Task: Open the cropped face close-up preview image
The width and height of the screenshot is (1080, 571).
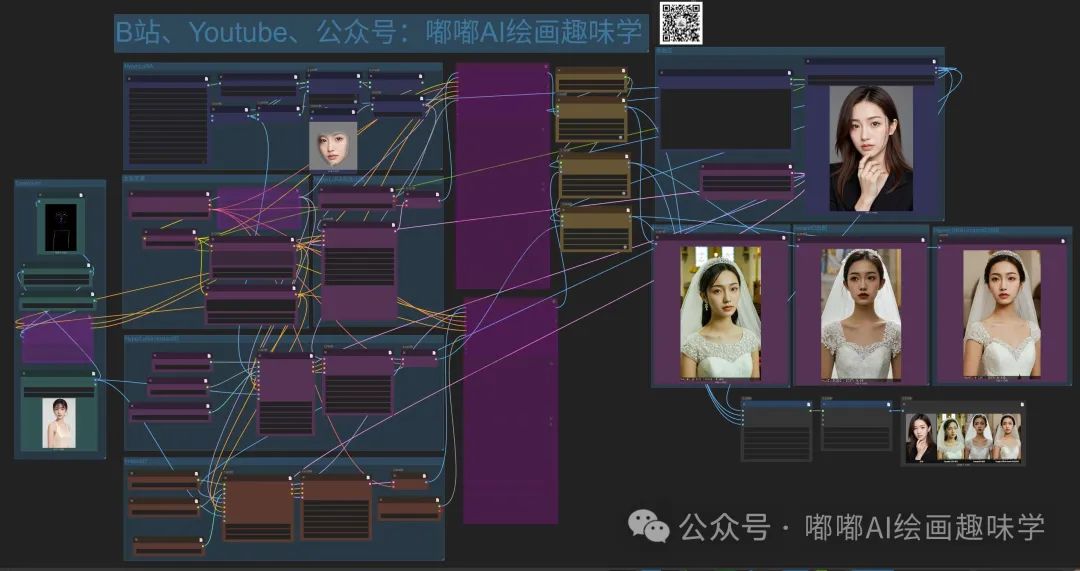Action: pyautogui.click(x=333, y=145)
